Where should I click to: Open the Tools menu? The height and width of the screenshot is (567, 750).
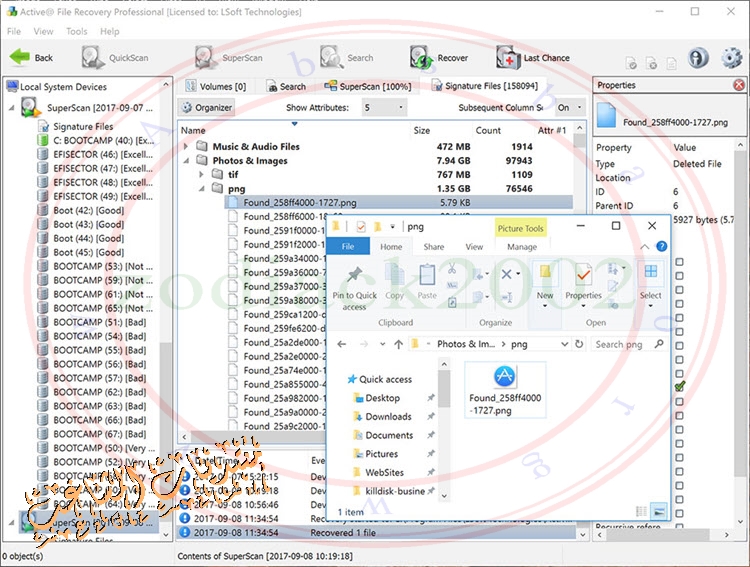coord(77,31)
